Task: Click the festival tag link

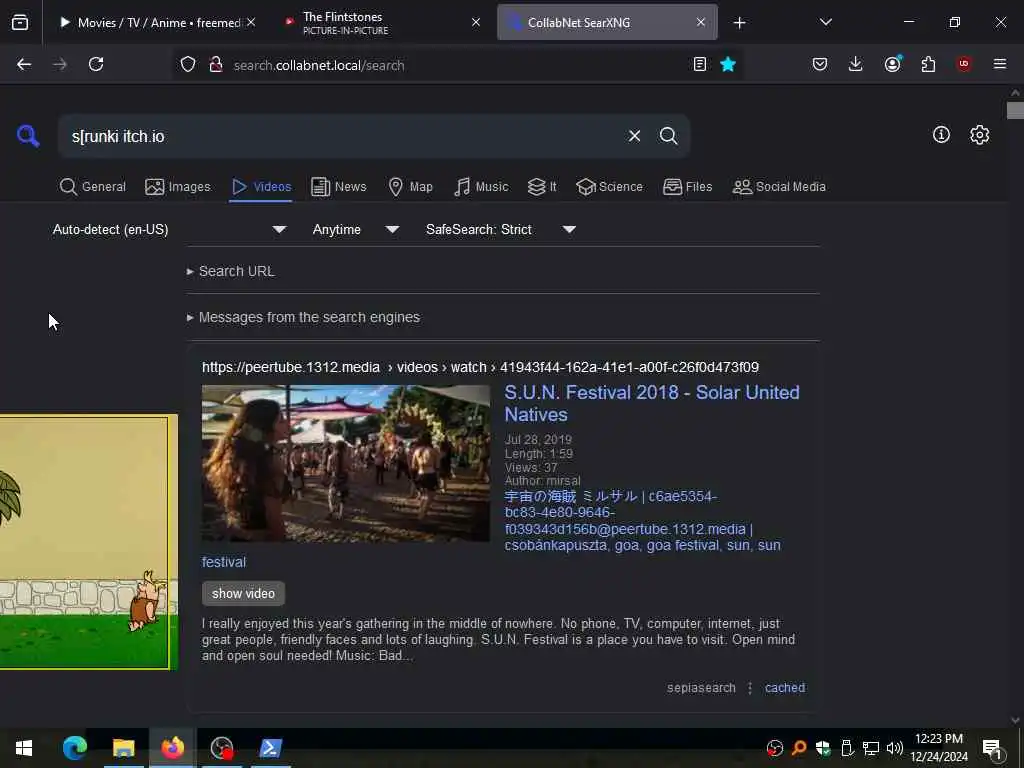Action: (223, 562)
